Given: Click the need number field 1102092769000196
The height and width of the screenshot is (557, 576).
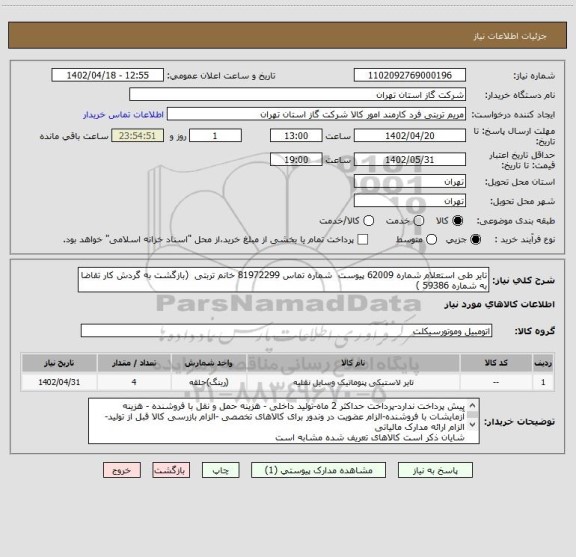Looking at the screenshot, I should pyautogui.click(x=410, y=75).
